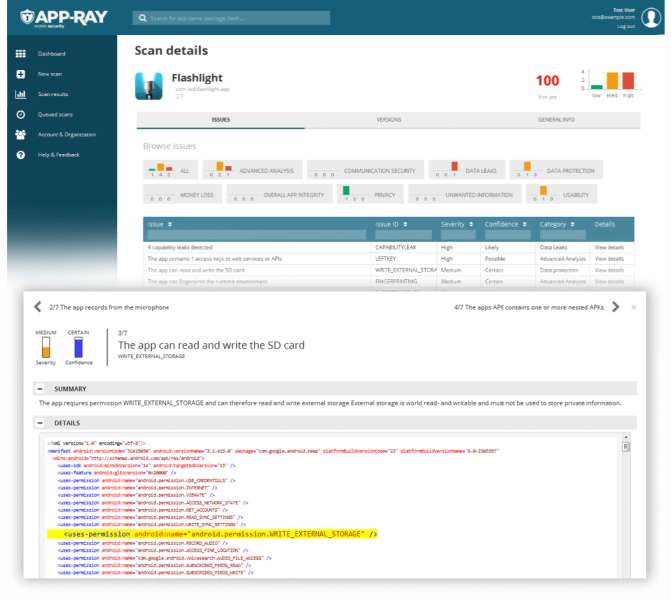The width and height of the screenshot is (671, 600).
Task: Filter issues by ADVANCED ANALYSIS
Action: tap(252, 169)
